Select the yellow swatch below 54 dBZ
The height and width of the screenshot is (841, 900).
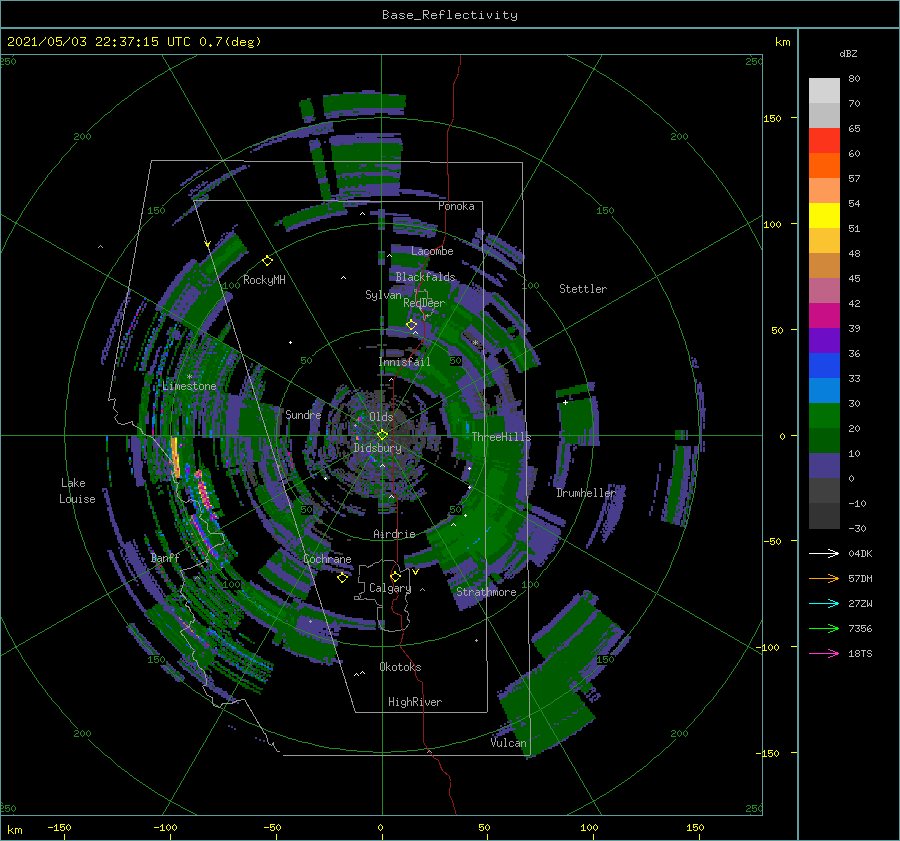point(824,215)
